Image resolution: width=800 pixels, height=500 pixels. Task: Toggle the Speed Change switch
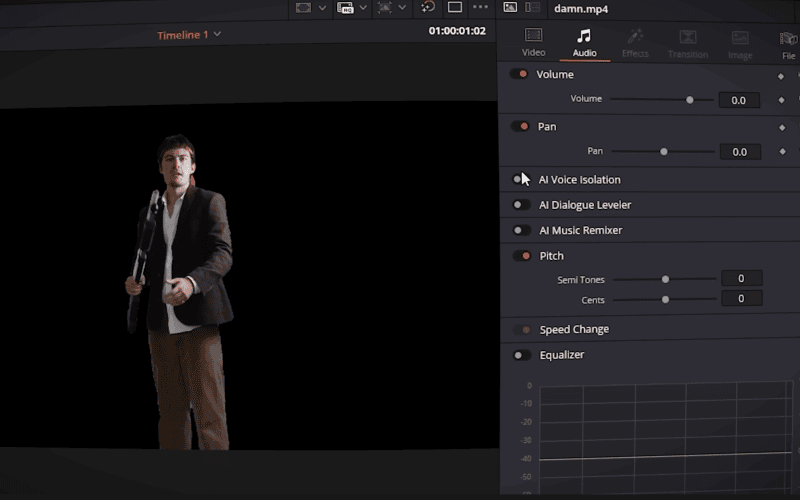coord(523,330)
